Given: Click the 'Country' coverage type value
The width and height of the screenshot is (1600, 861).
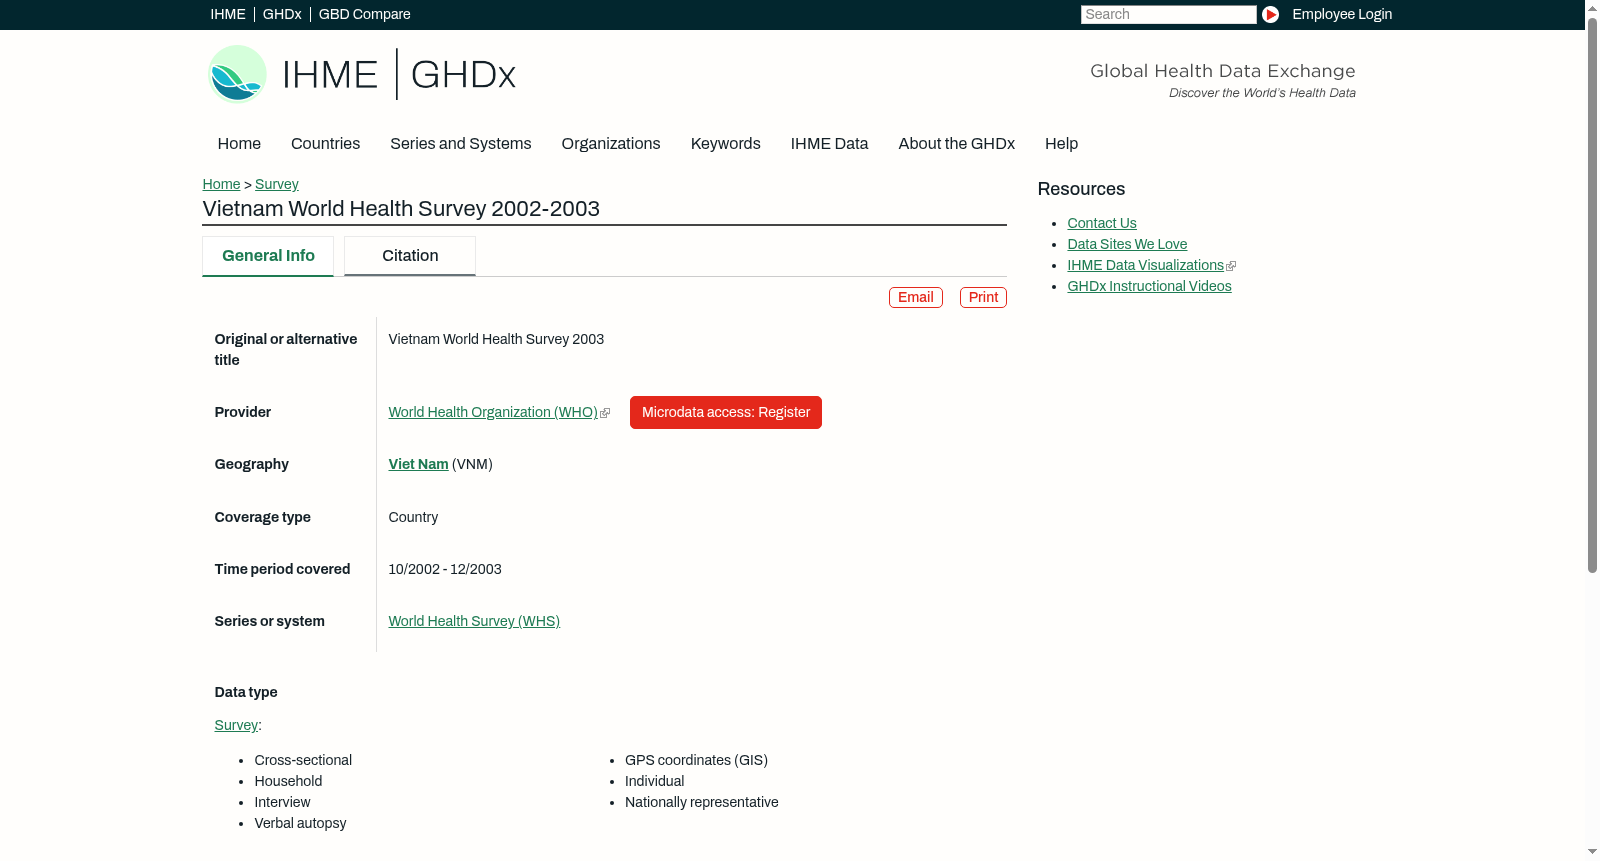Looking at the screenshot, I should [413, 517].
